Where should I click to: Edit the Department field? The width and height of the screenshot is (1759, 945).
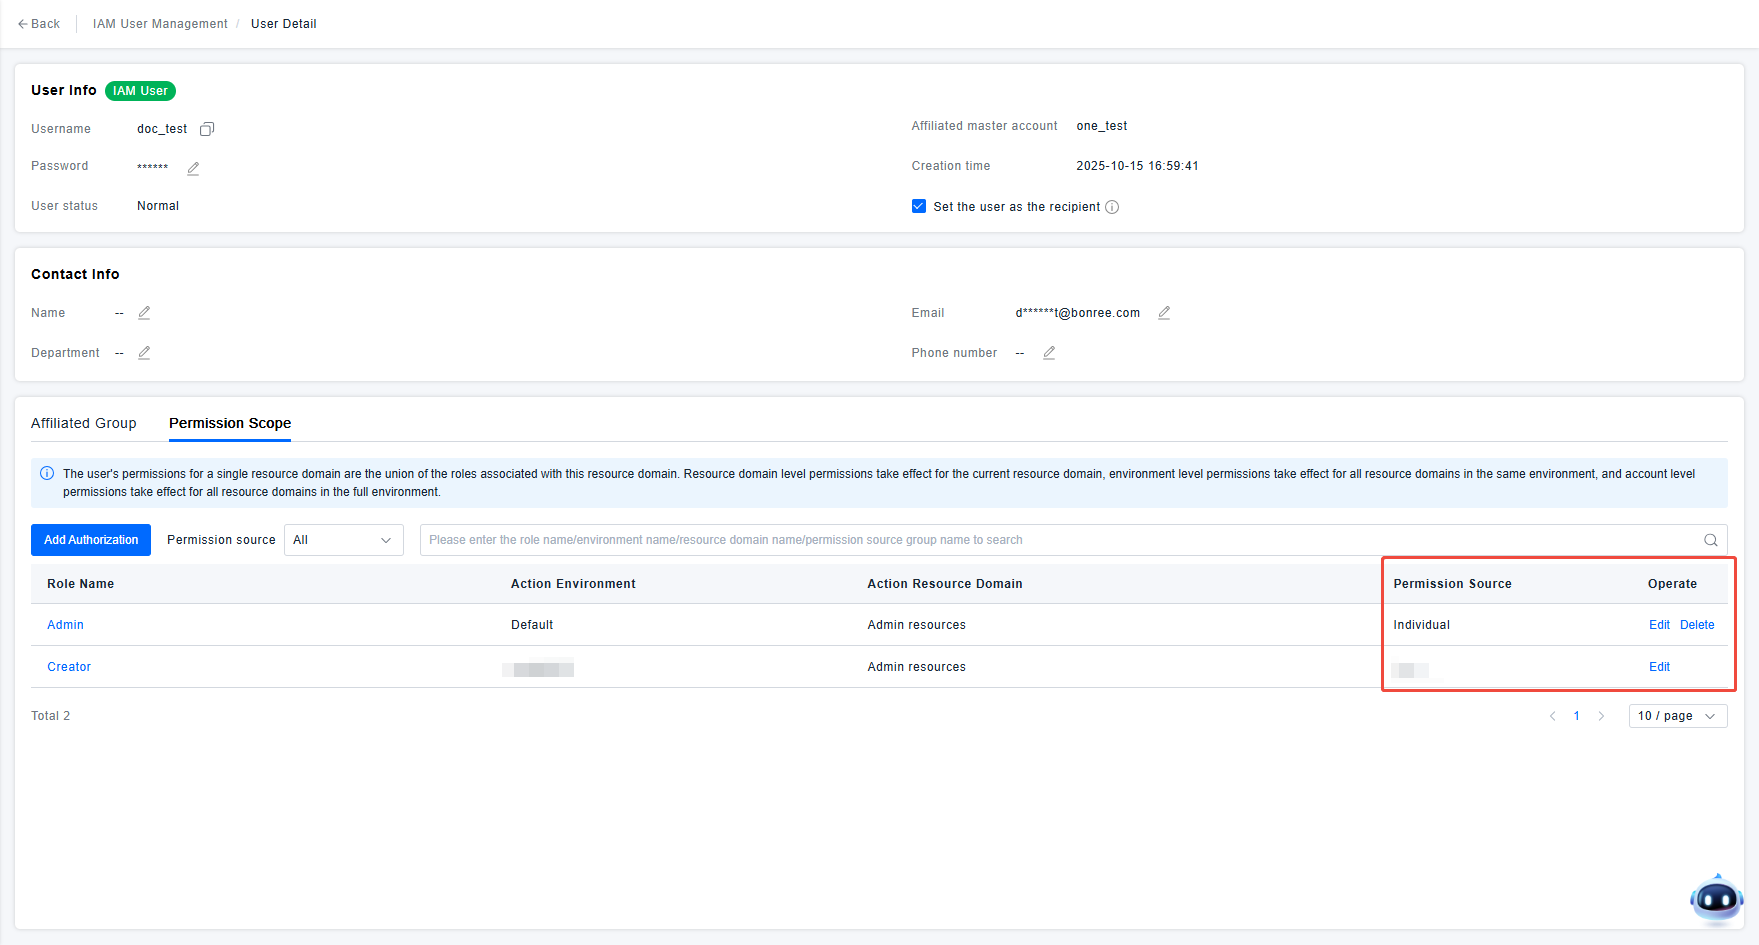click(144, 353)
